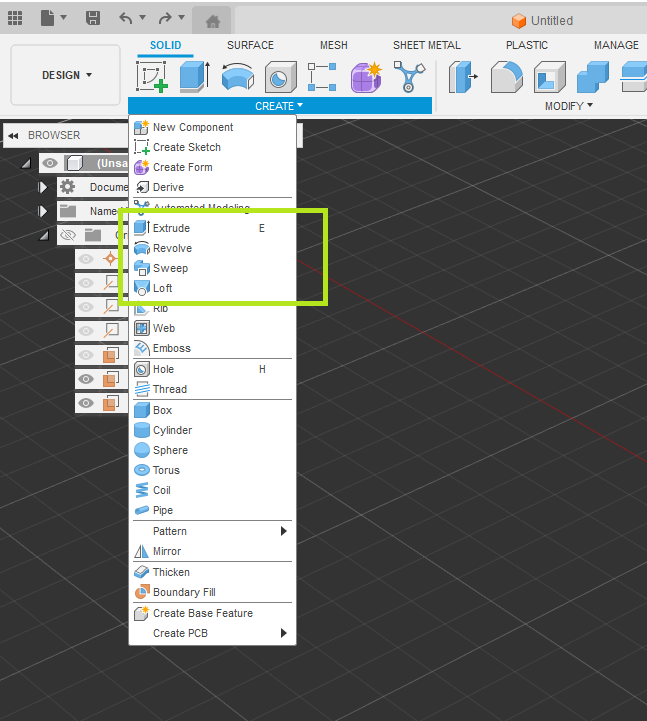Screen dimensions: 647x721
Task: Undo the last action
Action: (x=126, y=18)
